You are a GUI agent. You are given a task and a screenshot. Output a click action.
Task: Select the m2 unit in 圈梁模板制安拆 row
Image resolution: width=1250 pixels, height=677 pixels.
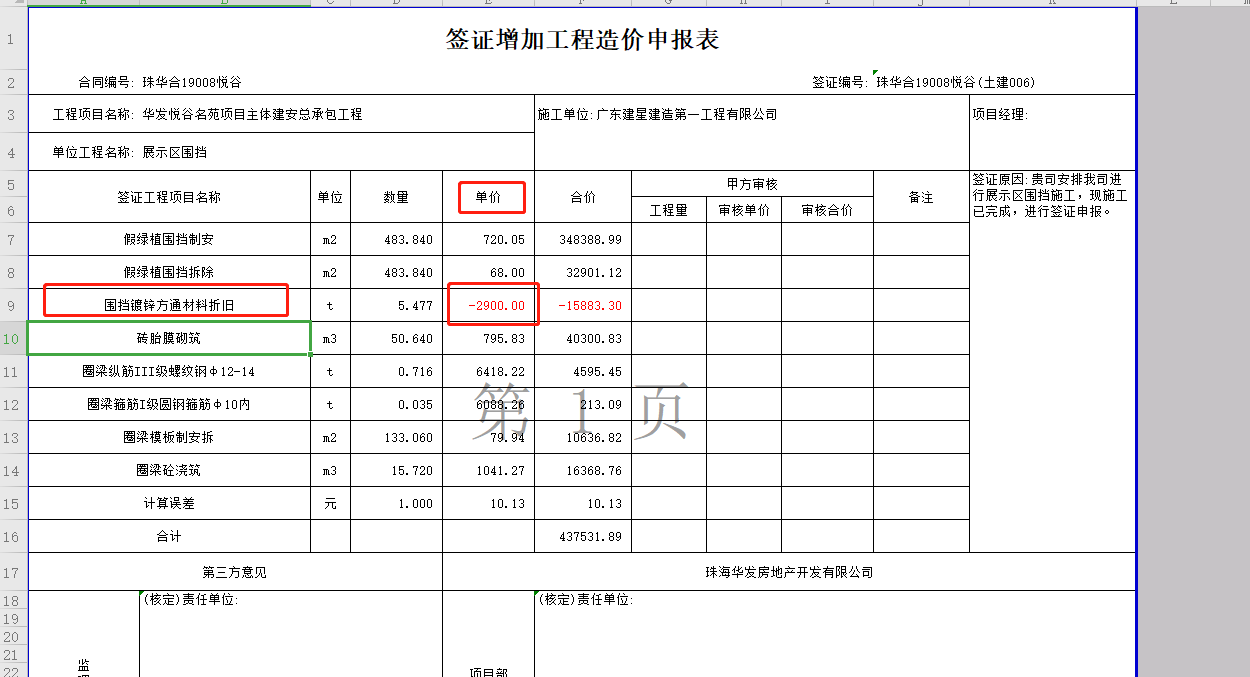330,437
